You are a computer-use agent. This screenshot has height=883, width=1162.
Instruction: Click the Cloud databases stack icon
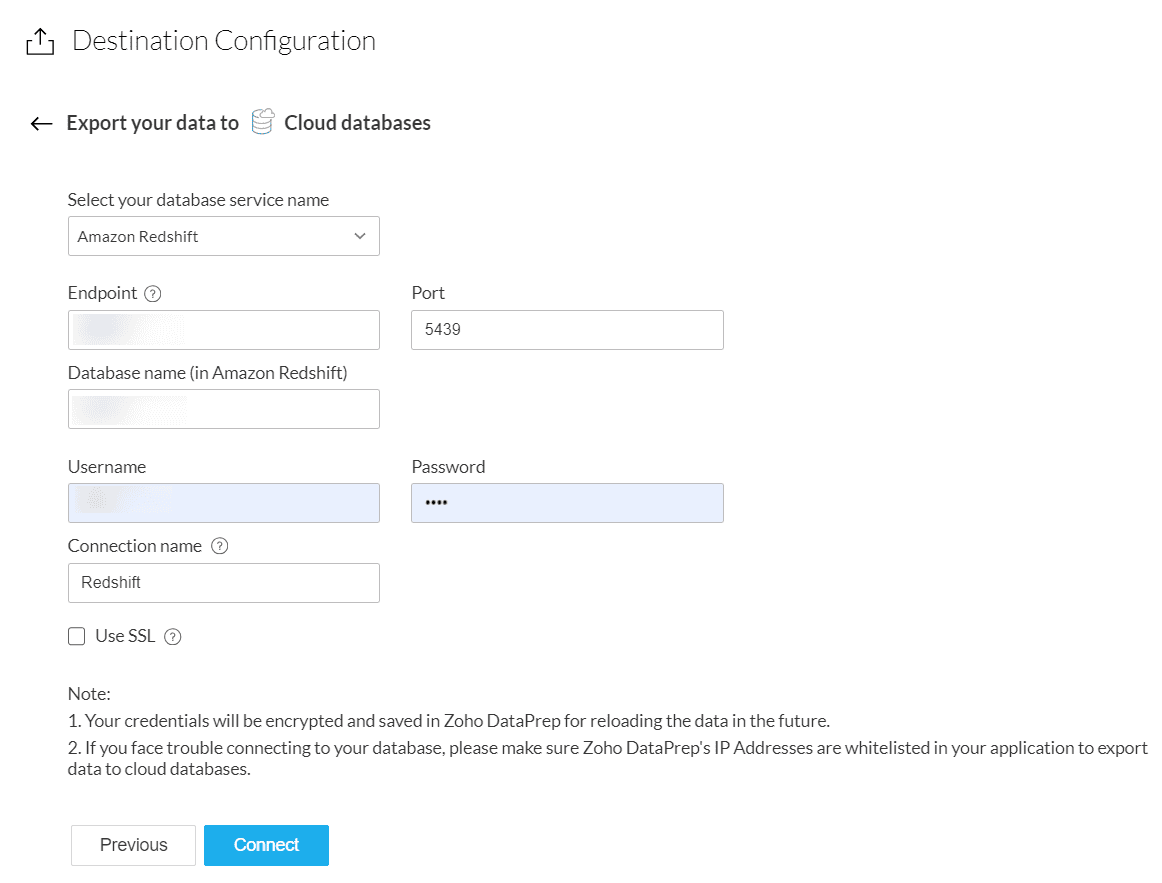coord(262,123)
